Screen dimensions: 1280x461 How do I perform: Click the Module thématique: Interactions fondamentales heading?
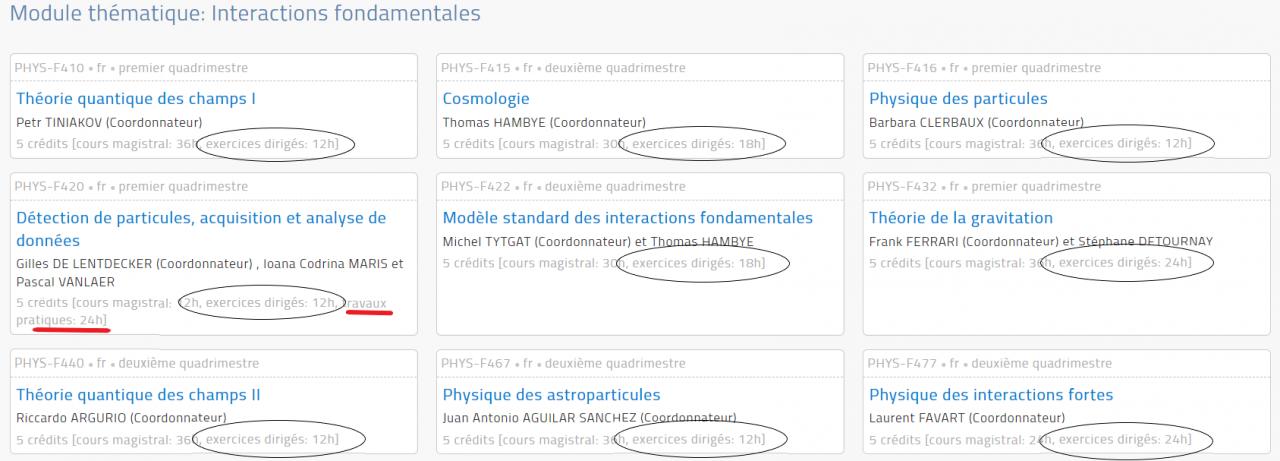click(245, 14)
